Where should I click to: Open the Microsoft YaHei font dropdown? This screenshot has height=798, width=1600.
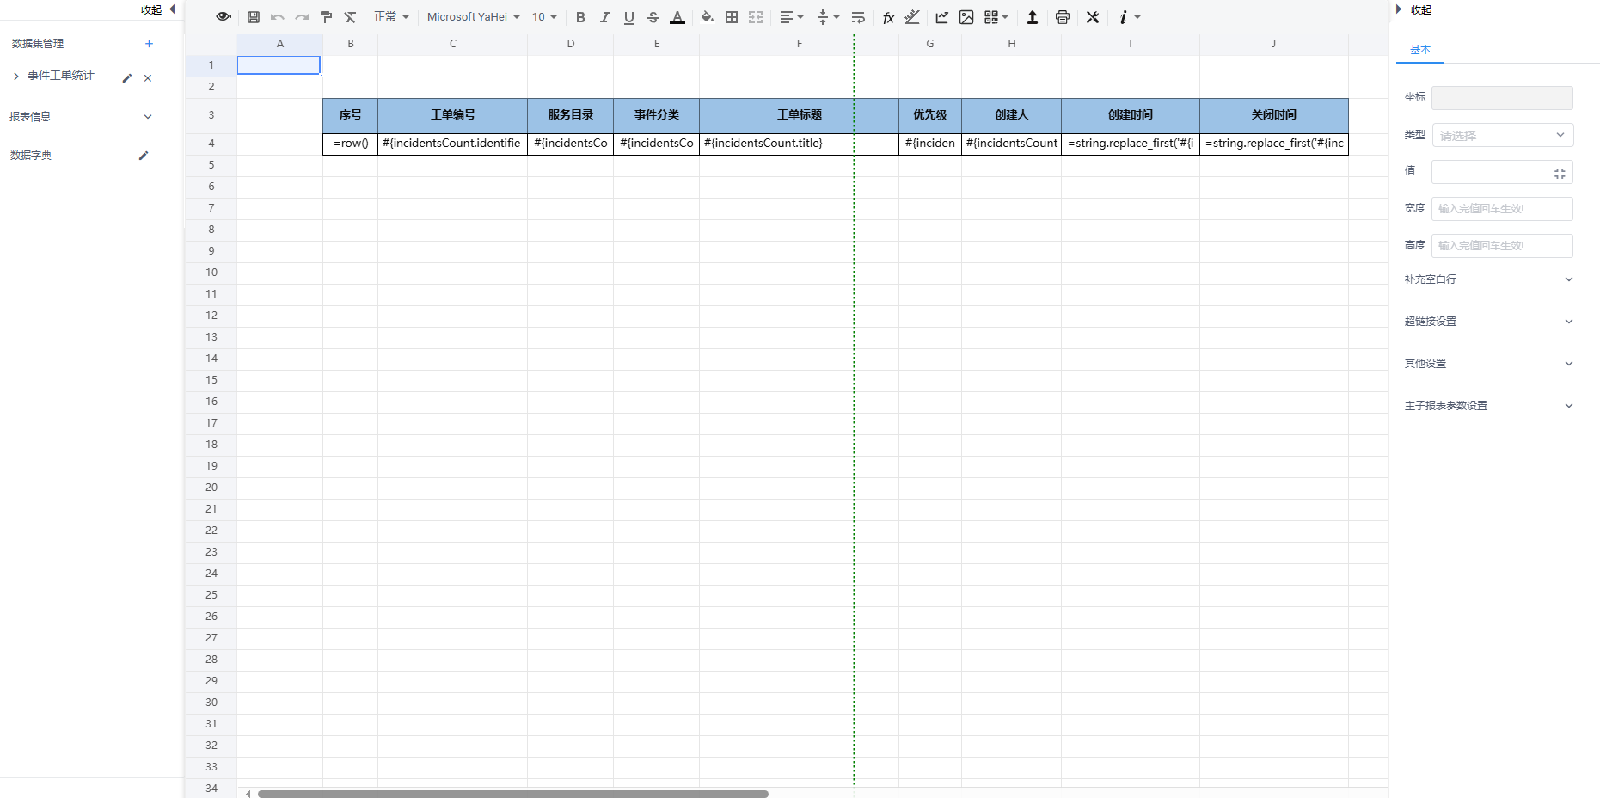(473, 17)
